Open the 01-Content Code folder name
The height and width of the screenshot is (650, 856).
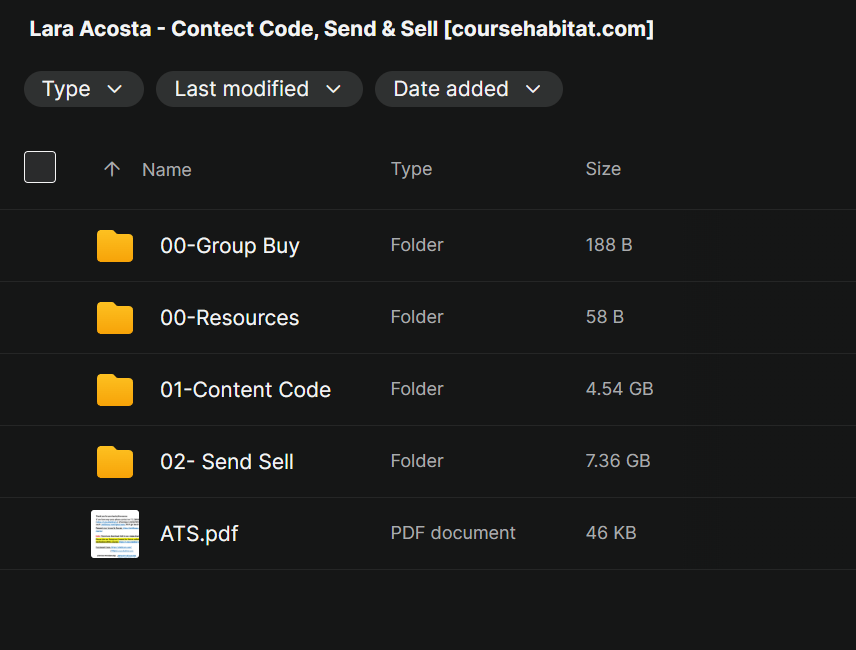[246, 390]
